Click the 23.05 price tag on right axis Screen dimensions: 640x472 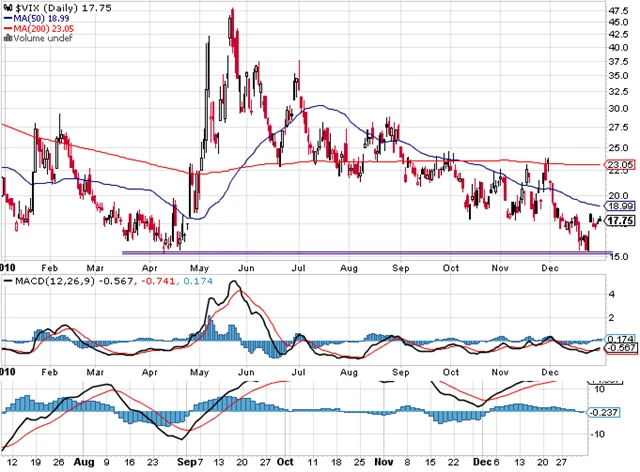pyautogui.click(x=621, y=164)
